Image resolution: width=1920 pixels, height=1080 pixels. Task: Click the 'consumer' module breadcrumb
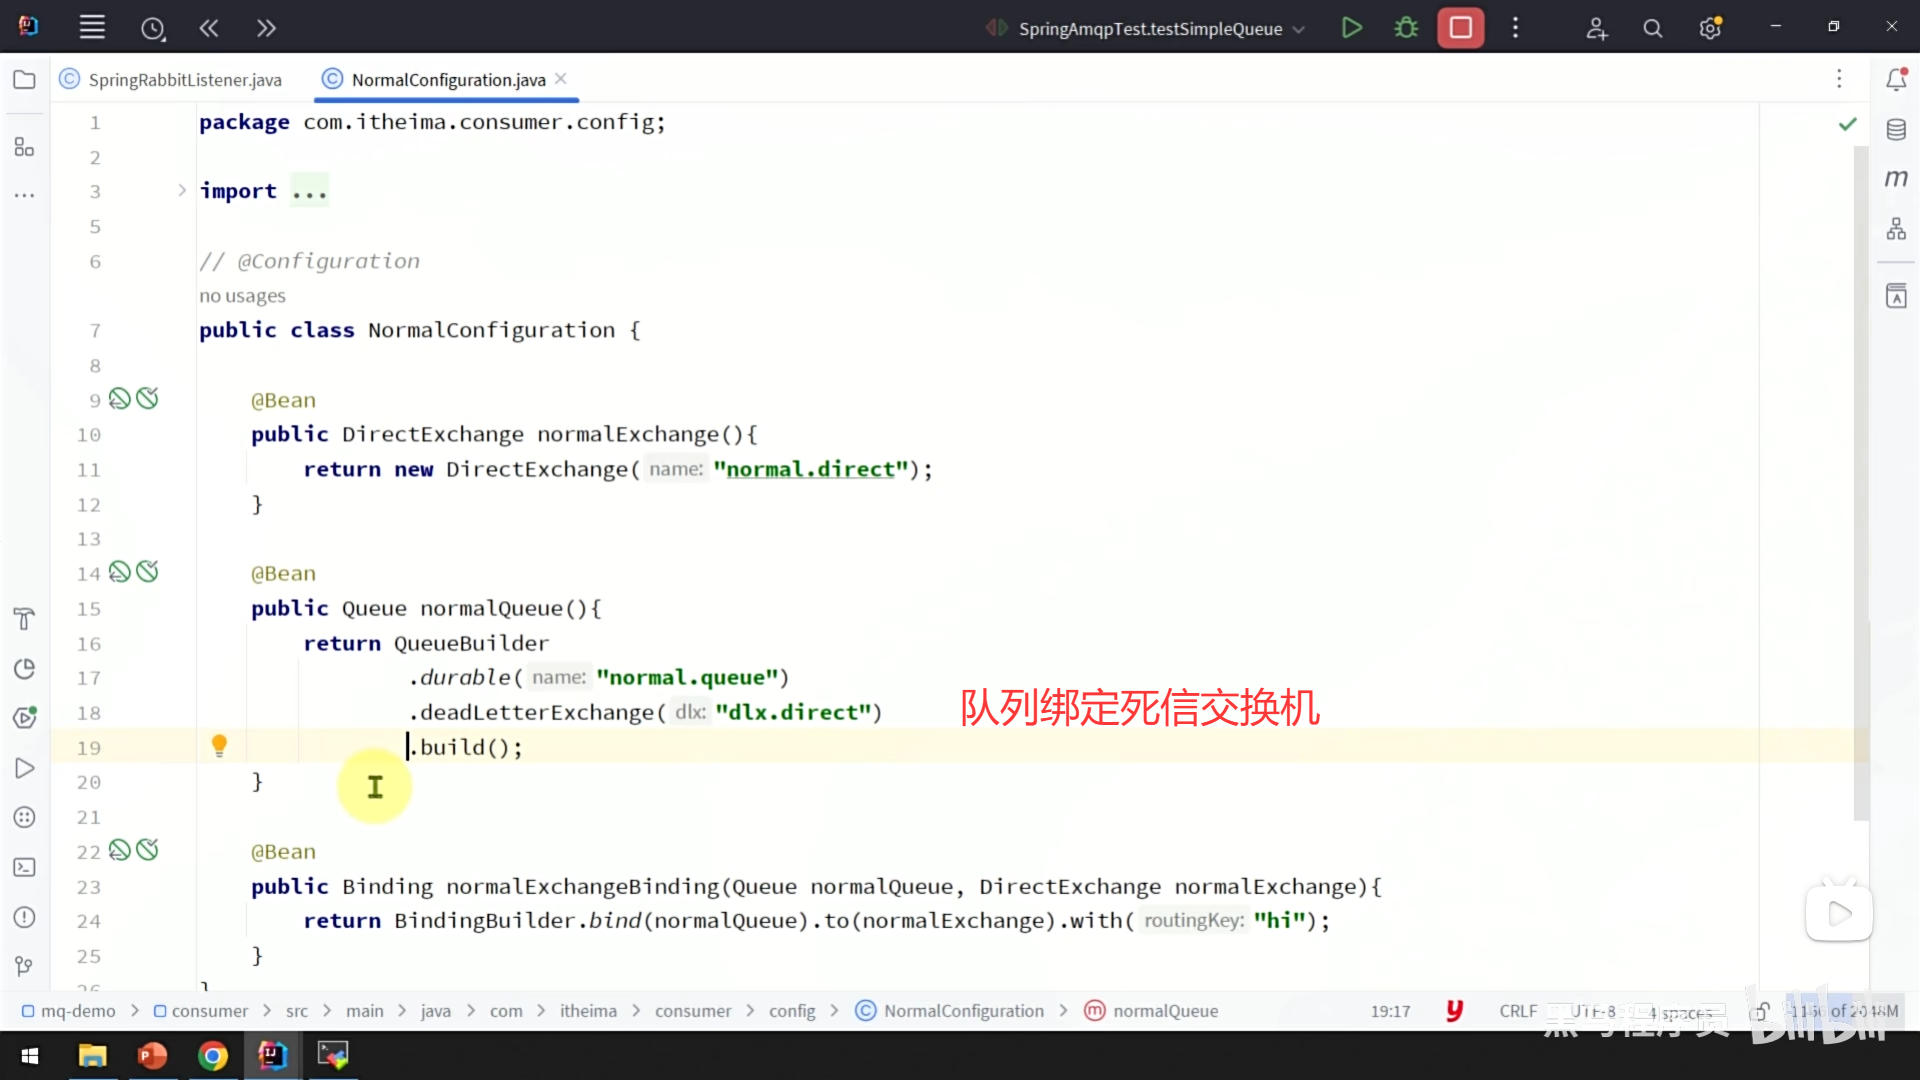(209, 1011)
